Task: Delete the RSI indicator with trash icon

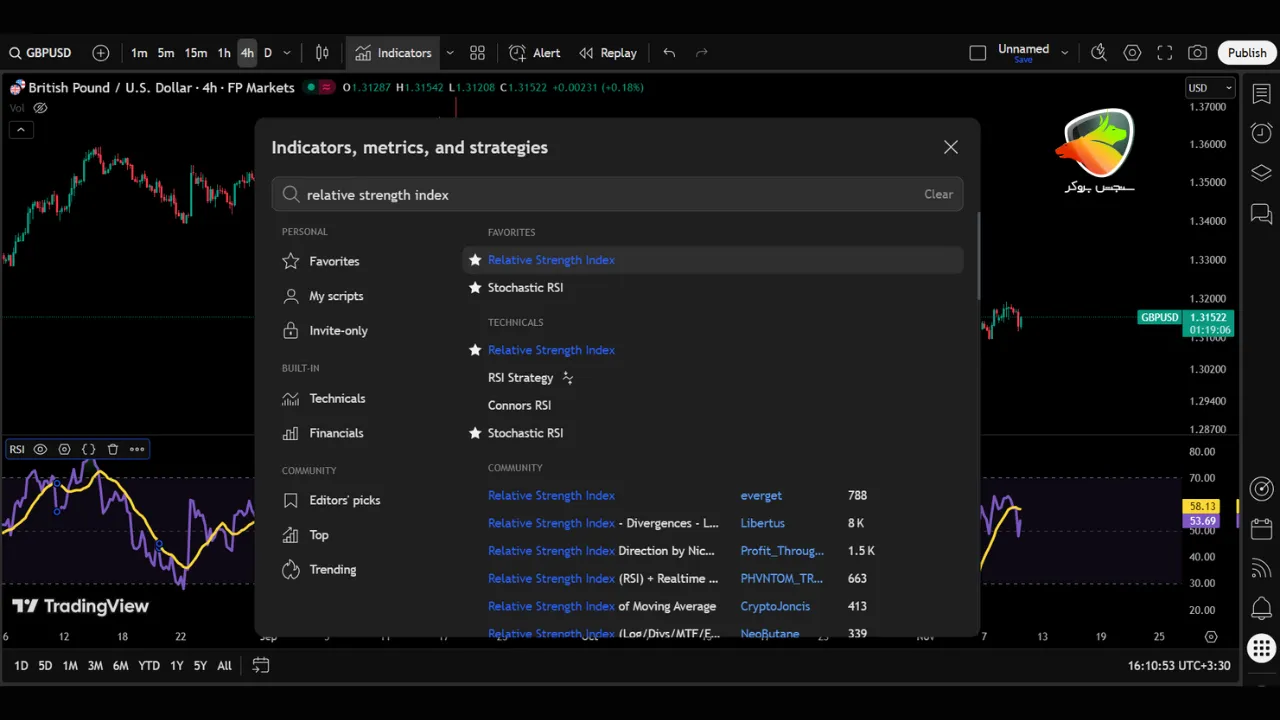Action: tap(113, 450)
